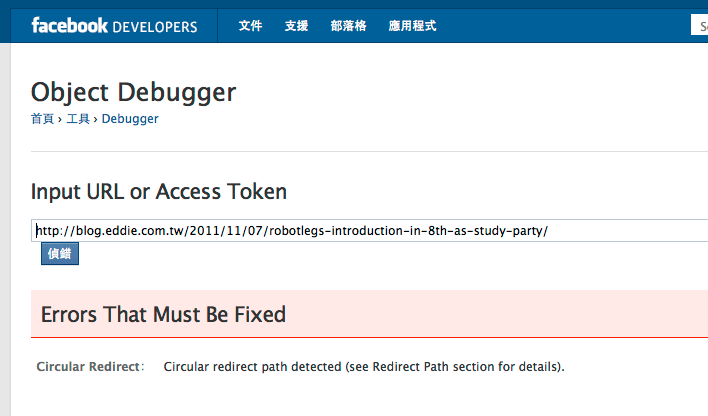Screen dimensions: 708x416
Task: Select the Circular Redirect label
Action: point(90,367)
